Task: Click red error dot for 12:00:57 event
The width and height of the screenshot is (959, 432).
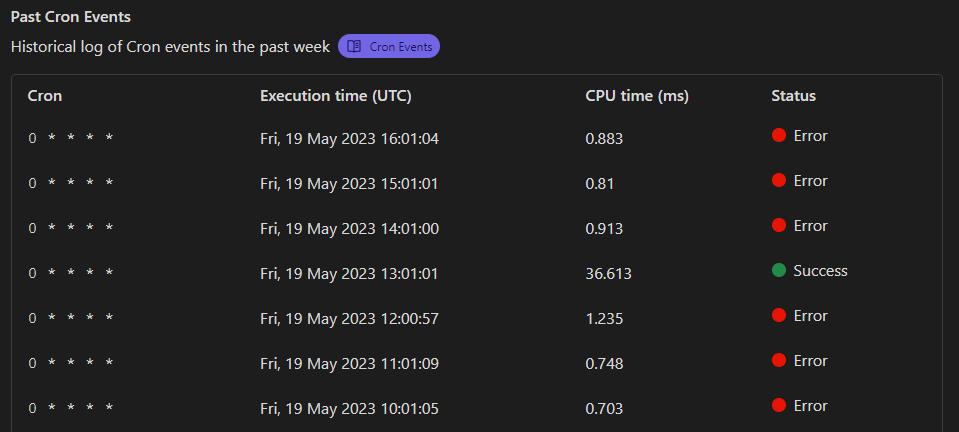Action: [779, 316]
